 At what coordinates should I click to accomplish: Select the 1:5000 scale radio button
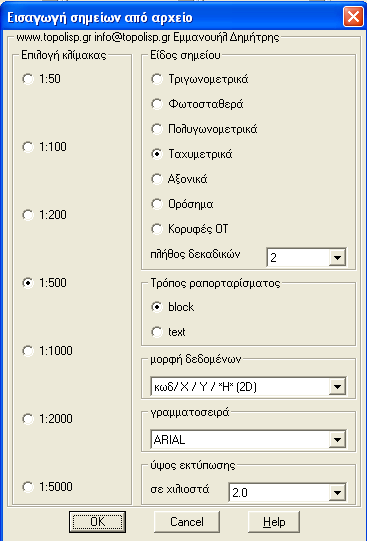(x=28, y=487)
